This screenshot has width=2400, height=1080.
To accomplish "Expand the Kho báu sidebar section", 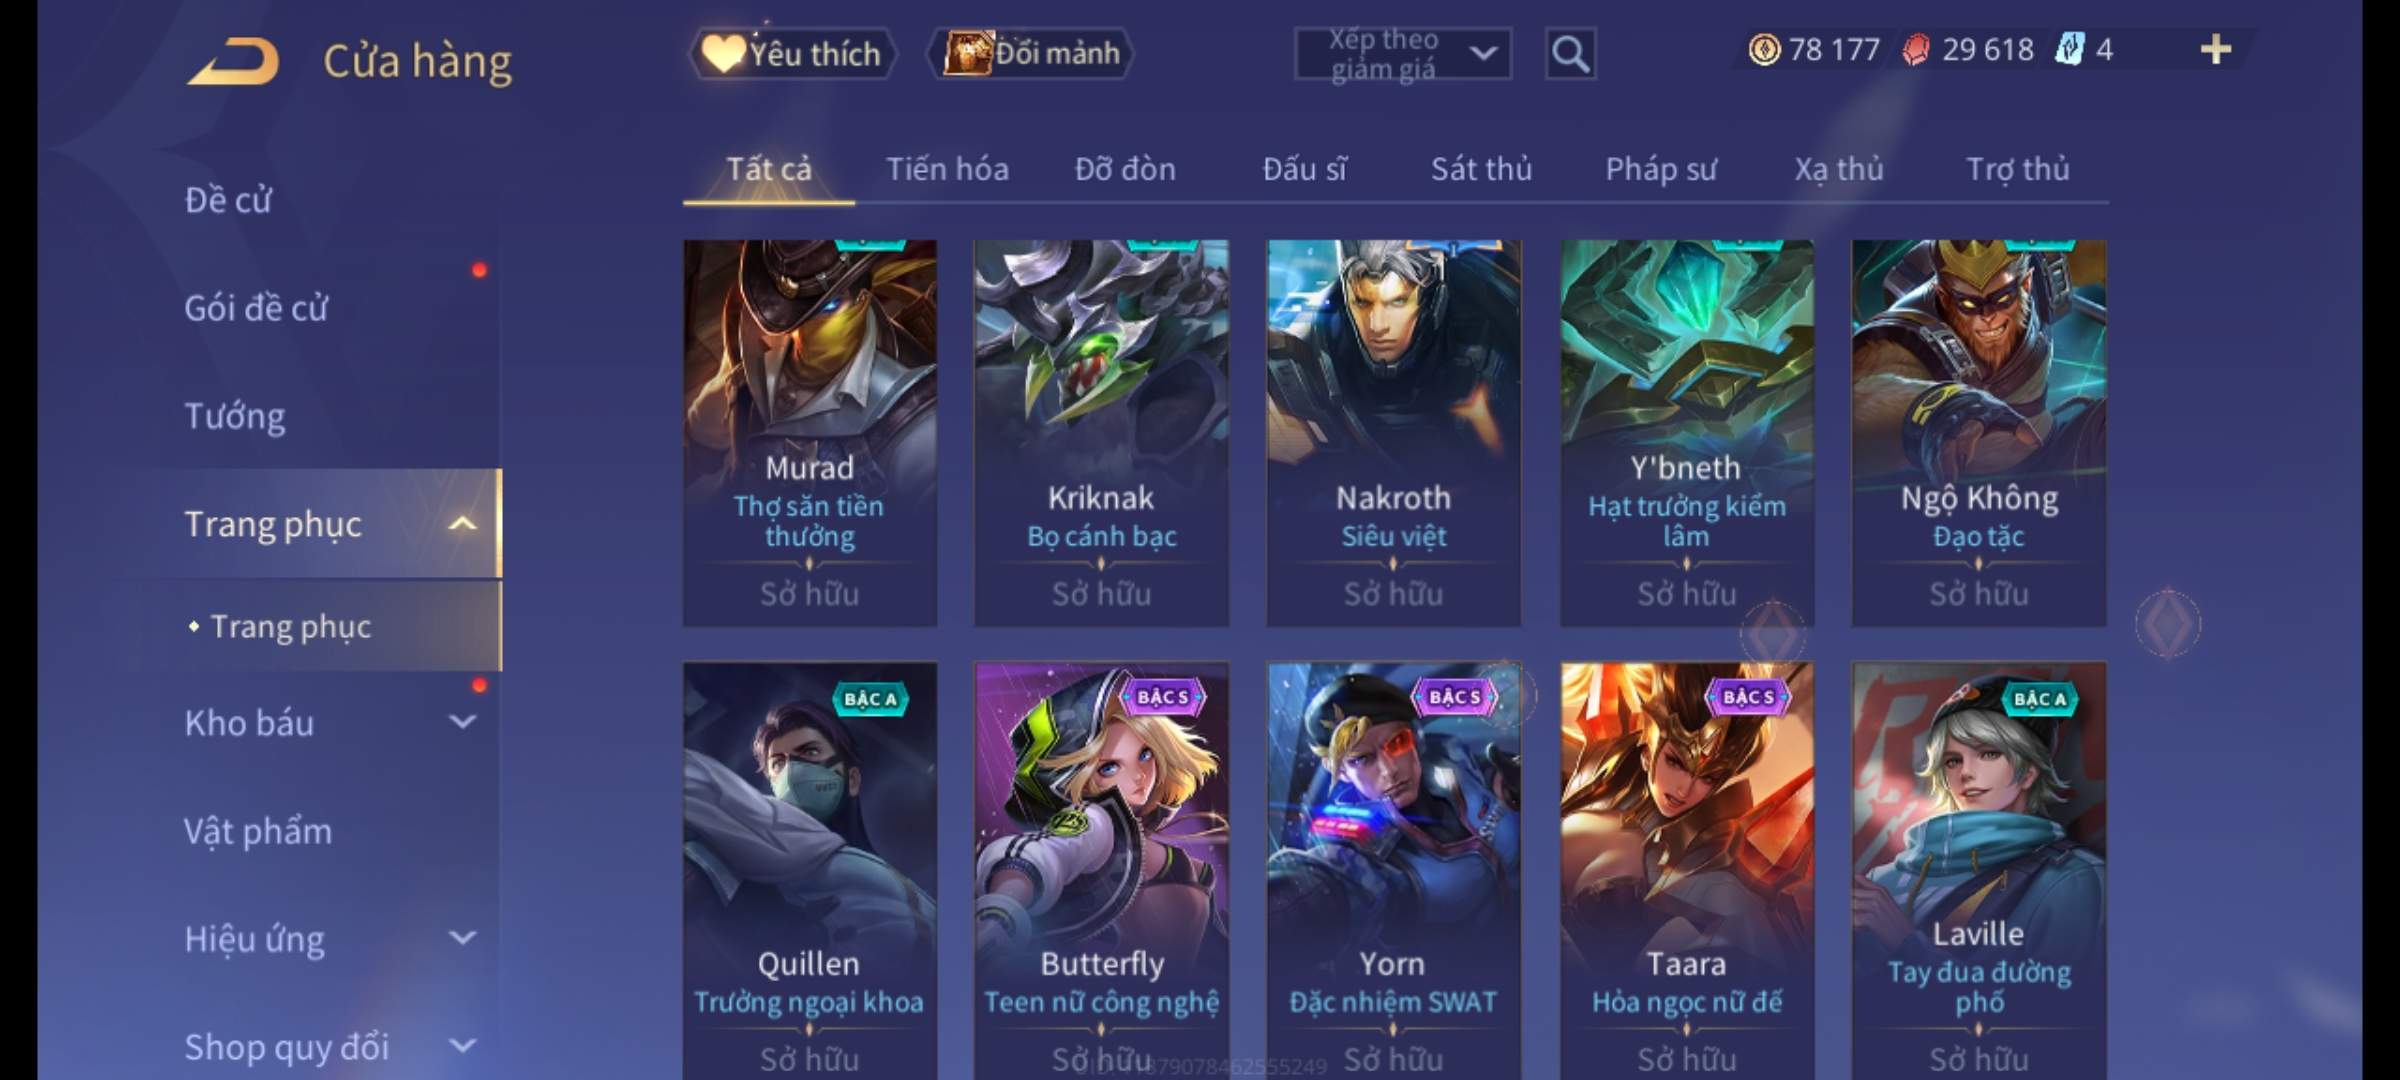I will coord(462,721).
